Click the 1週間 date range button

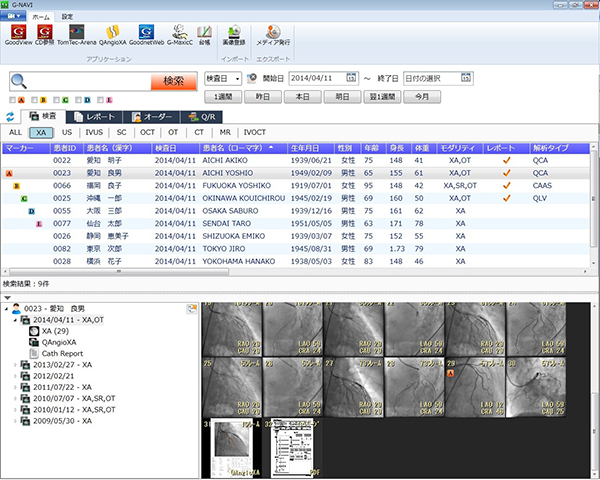pyautogui.click(x=221, y=97)
